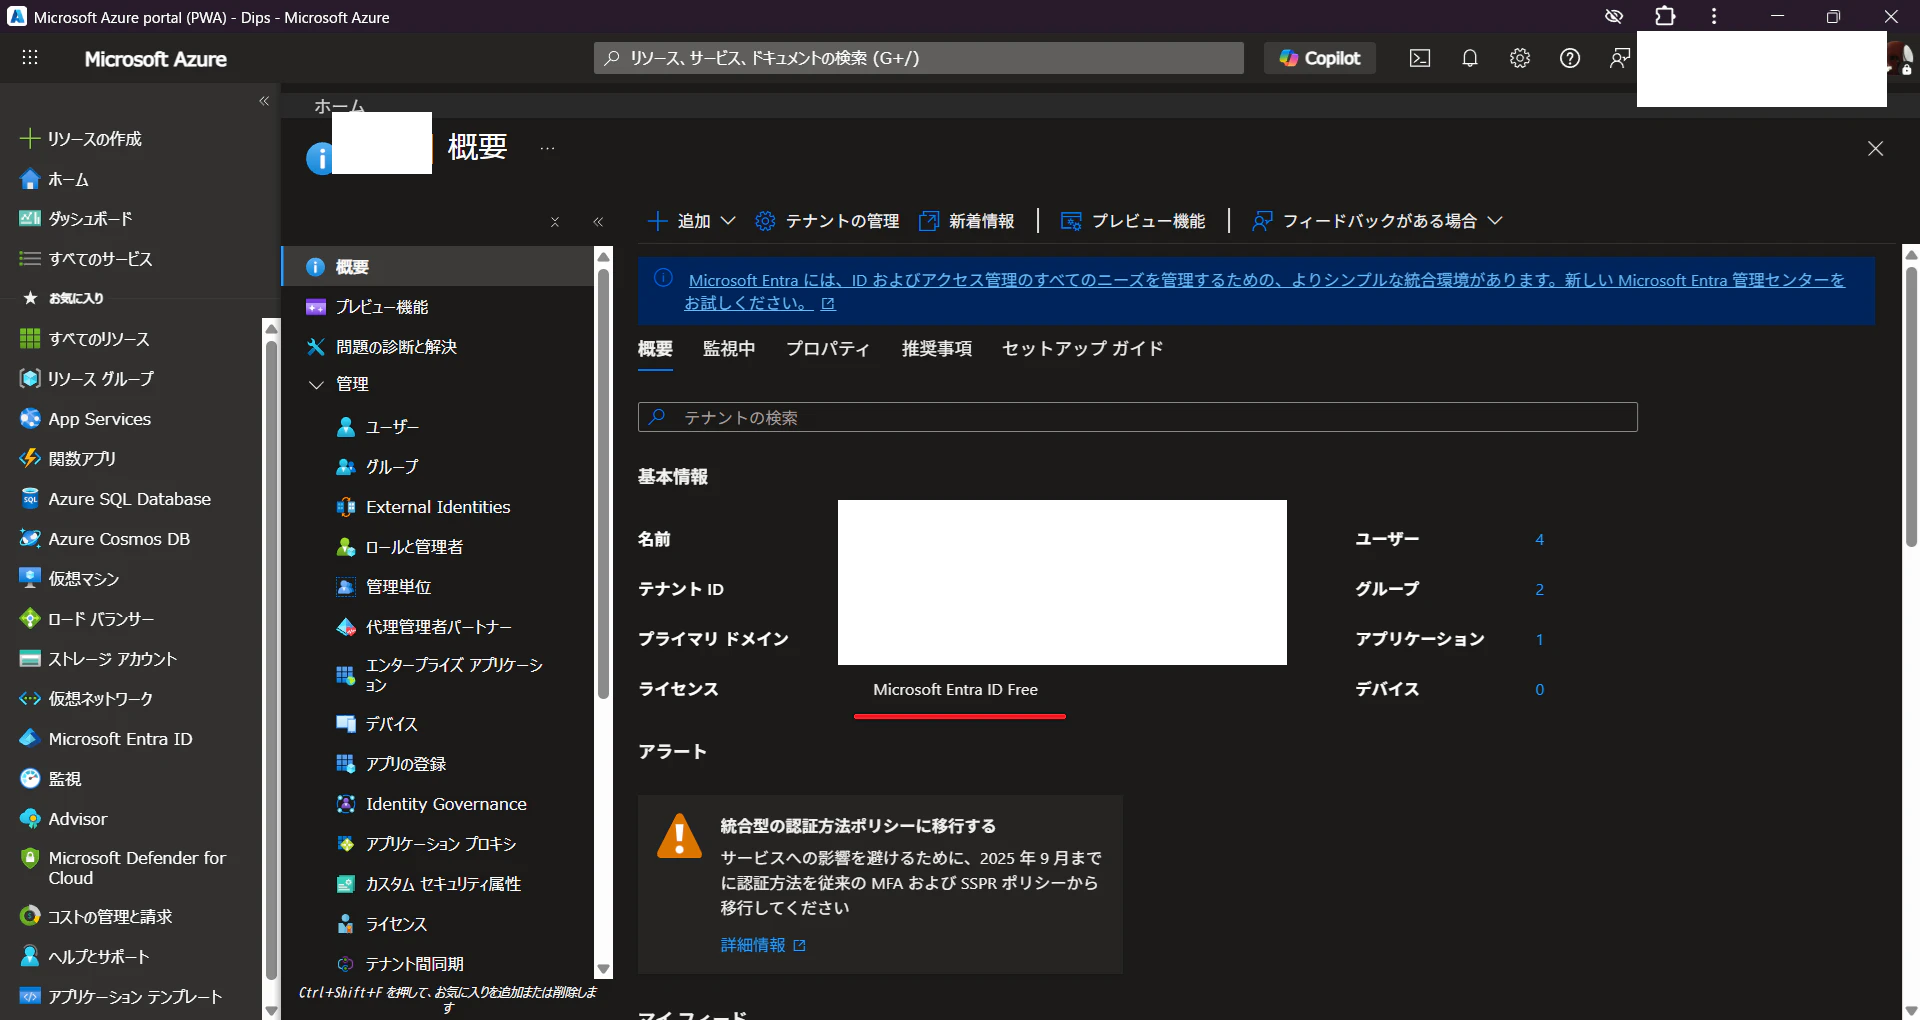Click the browser extensions puzzle icon
The height and width of the screenshot is (1020, 1920).
[x=1665, y=17]
